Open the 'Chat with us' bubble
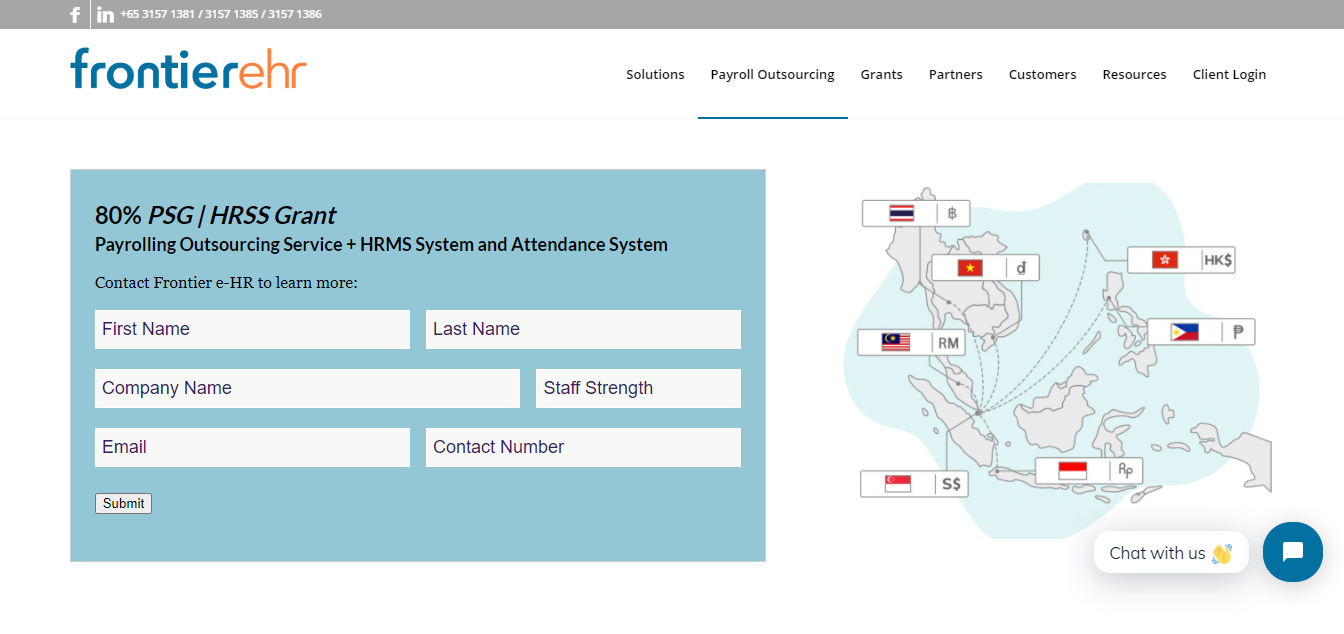Viewport: 1344px width, 634px height. point(1171,552)
